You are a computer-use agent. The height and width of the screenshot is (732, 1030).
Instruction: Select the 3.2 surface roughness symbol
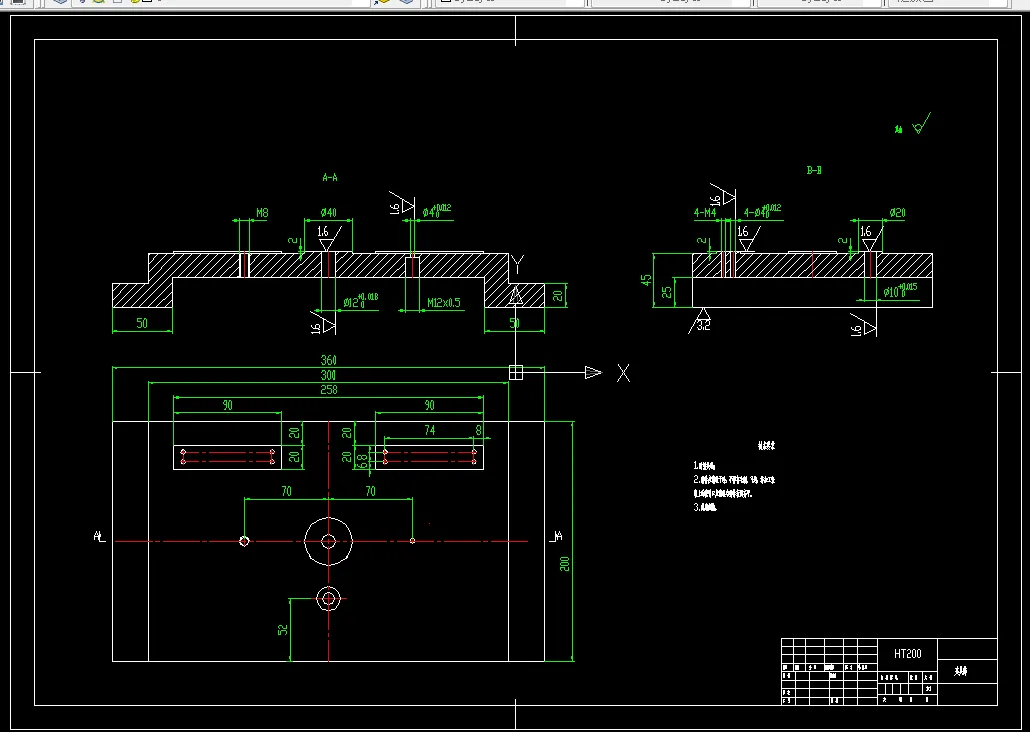[x=702, y=321]
